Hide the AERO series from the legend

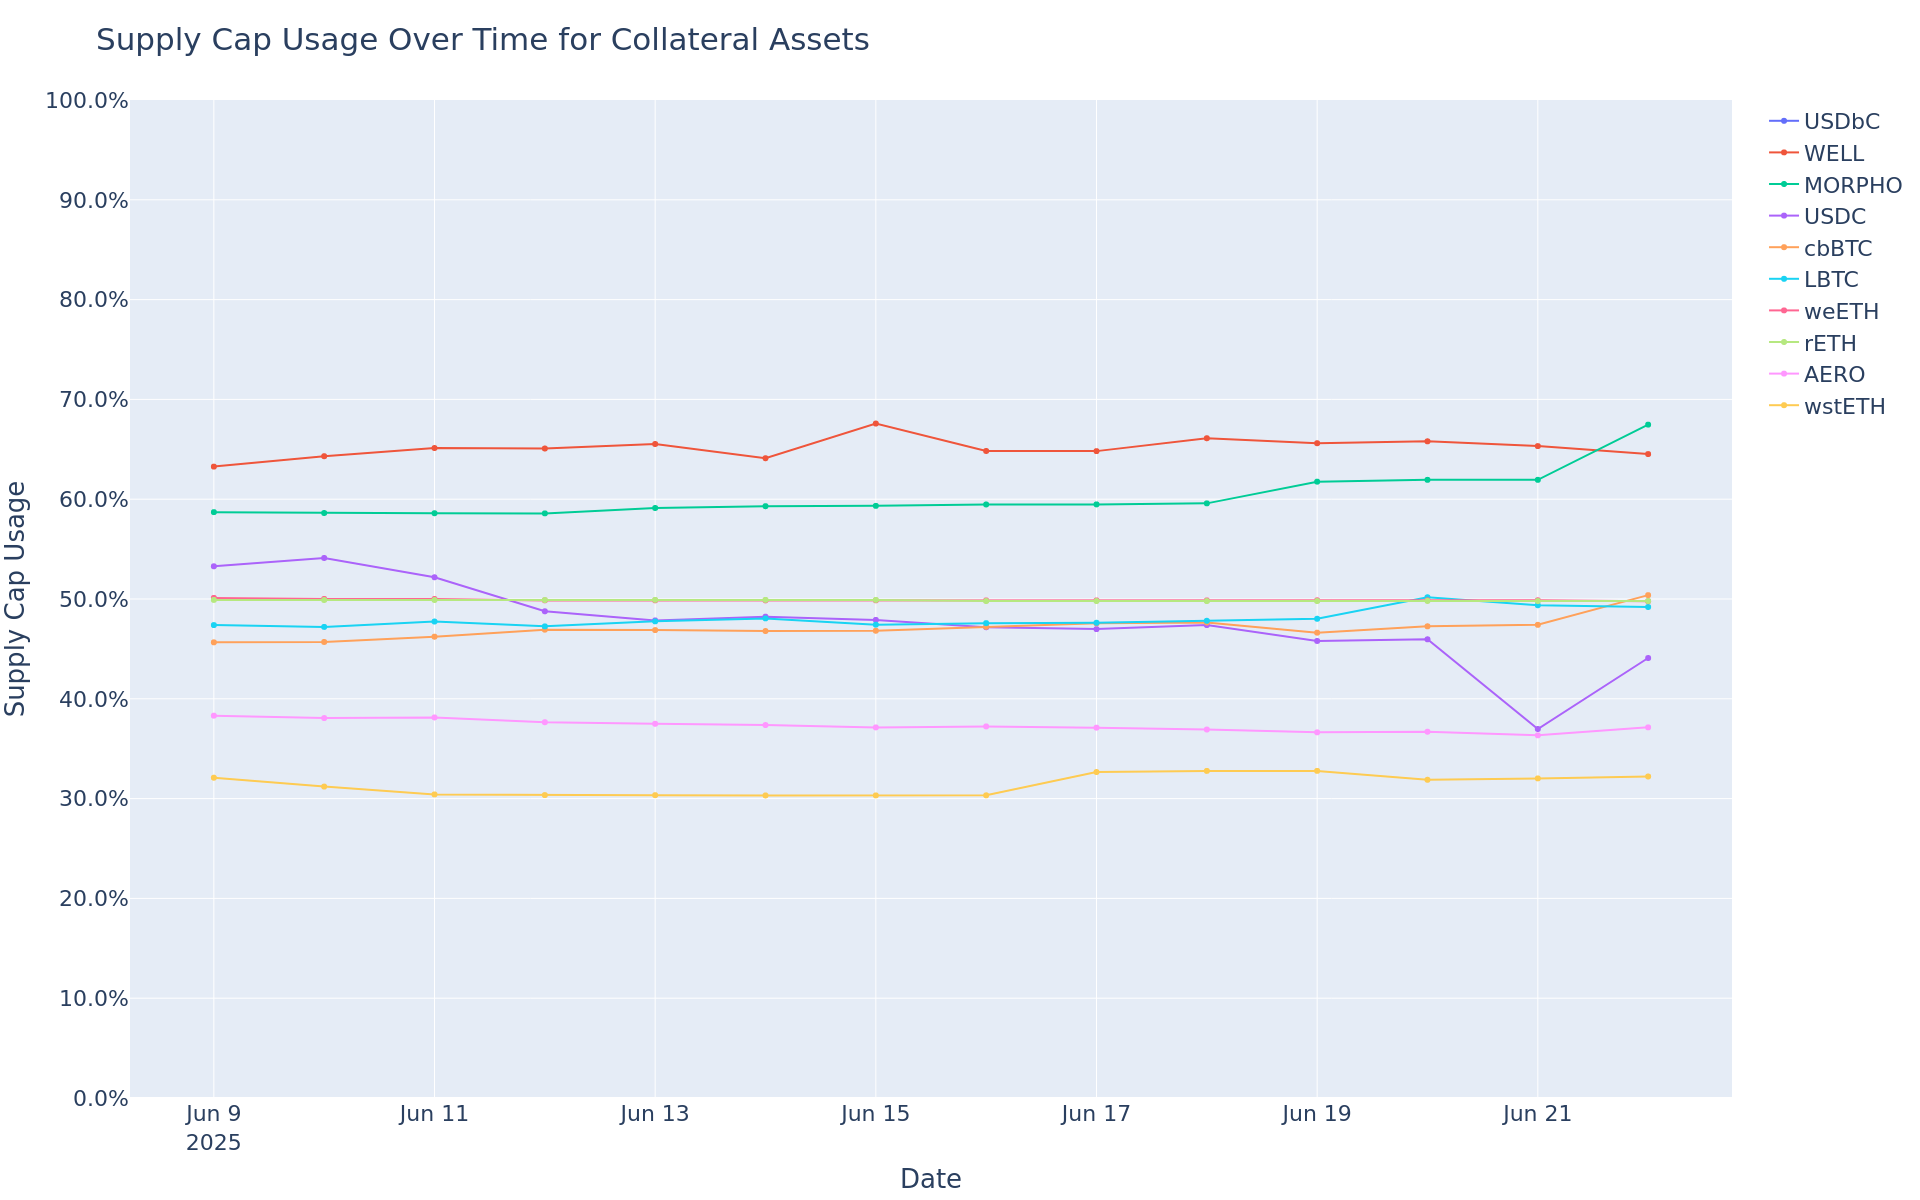point(1834,375)
